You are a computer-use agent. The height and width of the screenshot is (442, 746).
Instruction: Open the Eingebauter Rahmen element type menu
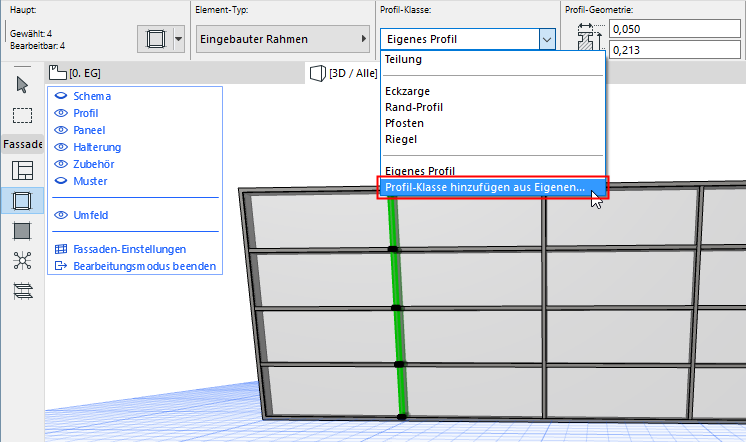pos(283,39)
